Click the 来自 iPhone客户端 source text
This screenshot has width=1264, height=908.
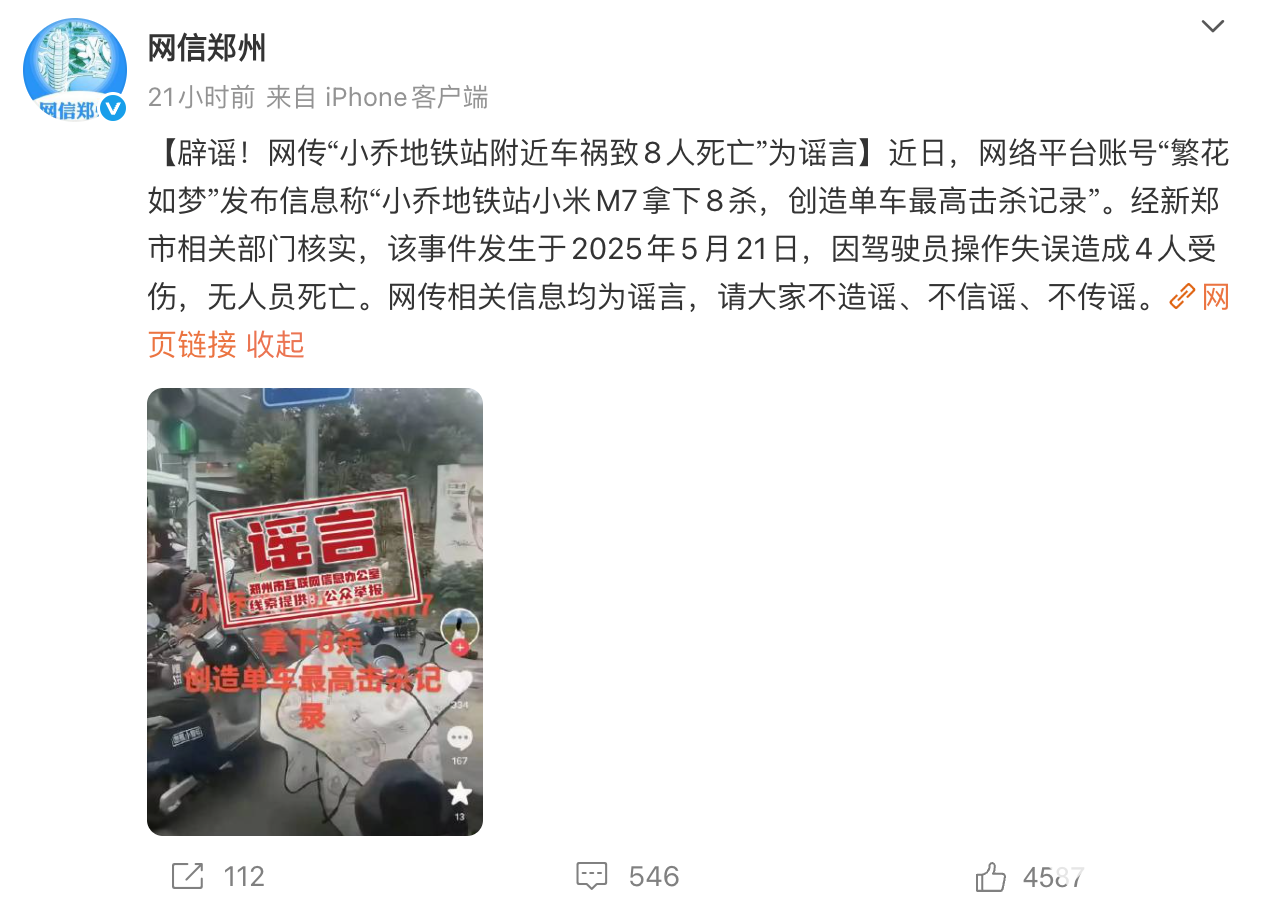coord(377,97)
